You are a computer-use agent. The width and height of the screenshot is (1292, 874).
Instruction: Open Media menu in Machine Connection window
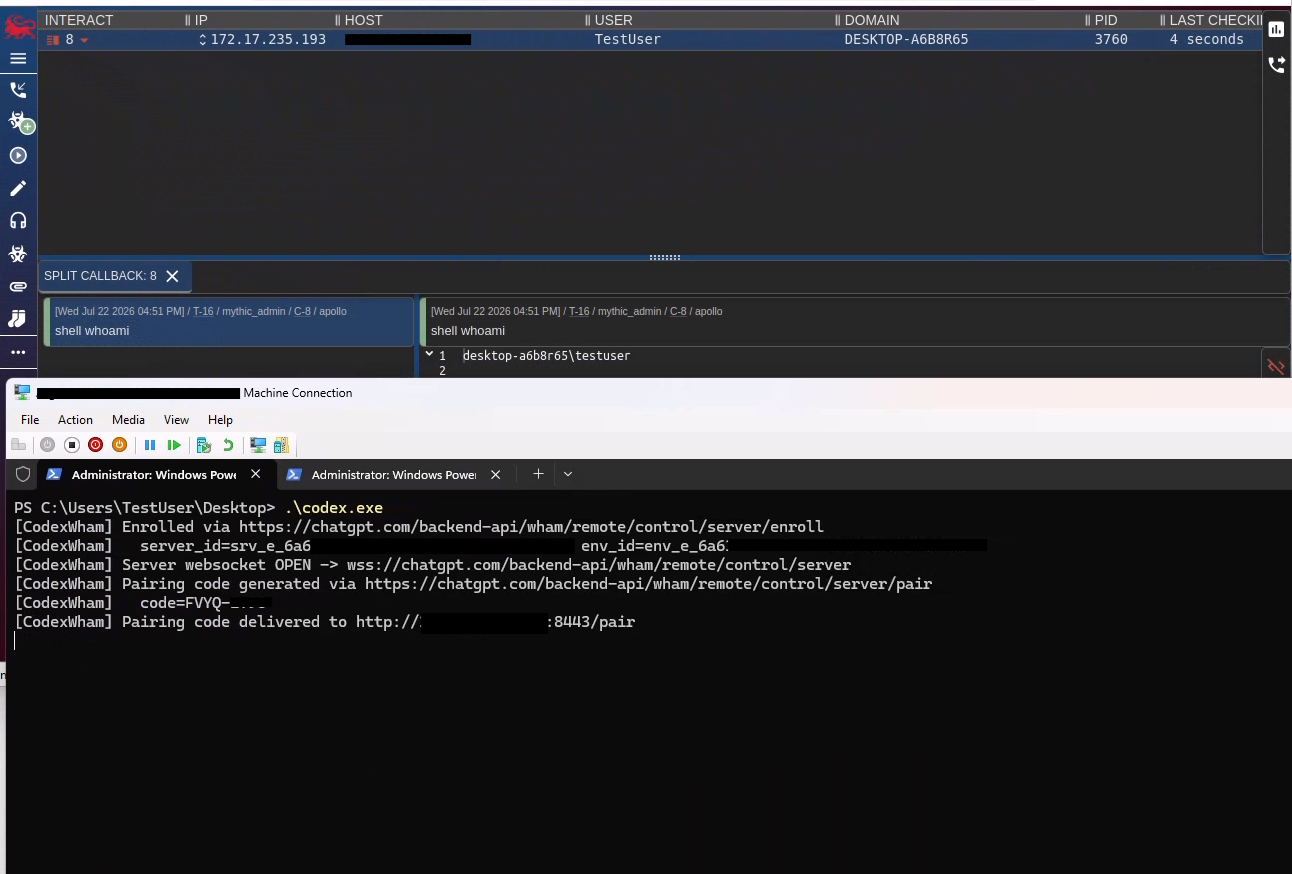(128, 420)
